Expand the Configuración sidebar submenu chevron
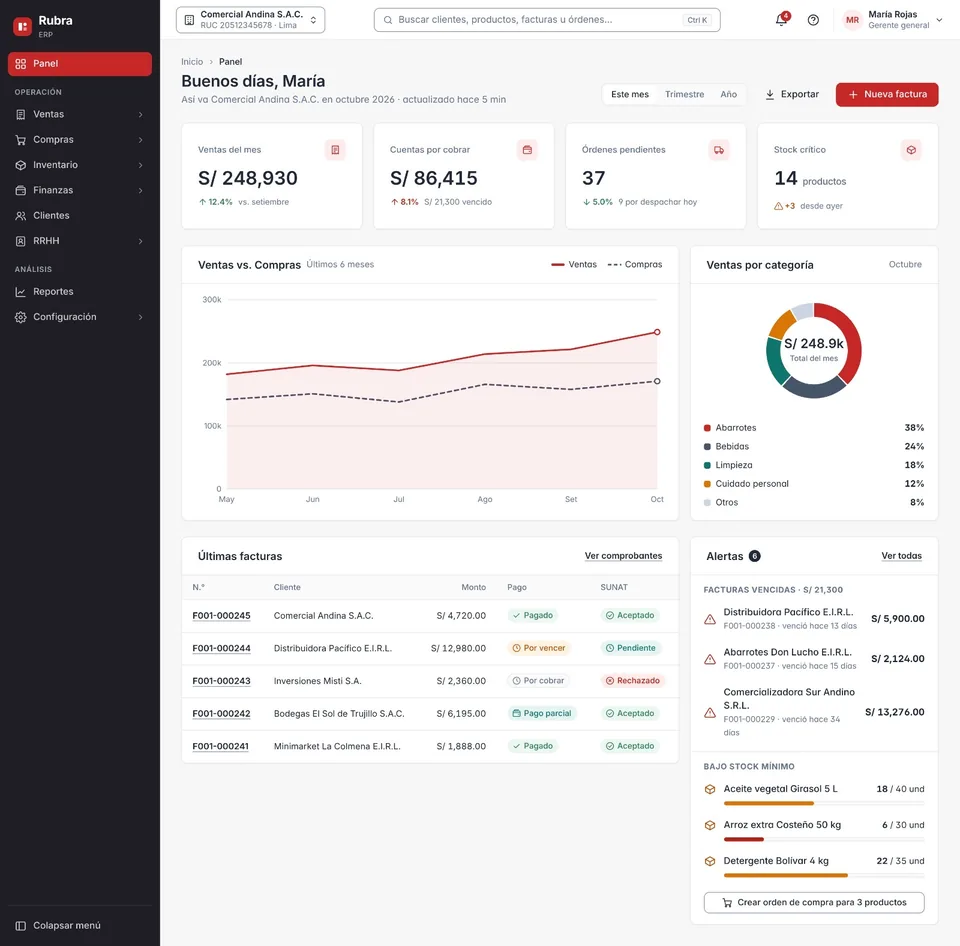The height and width of the screenshot is (946, 960). coord(140,317)
